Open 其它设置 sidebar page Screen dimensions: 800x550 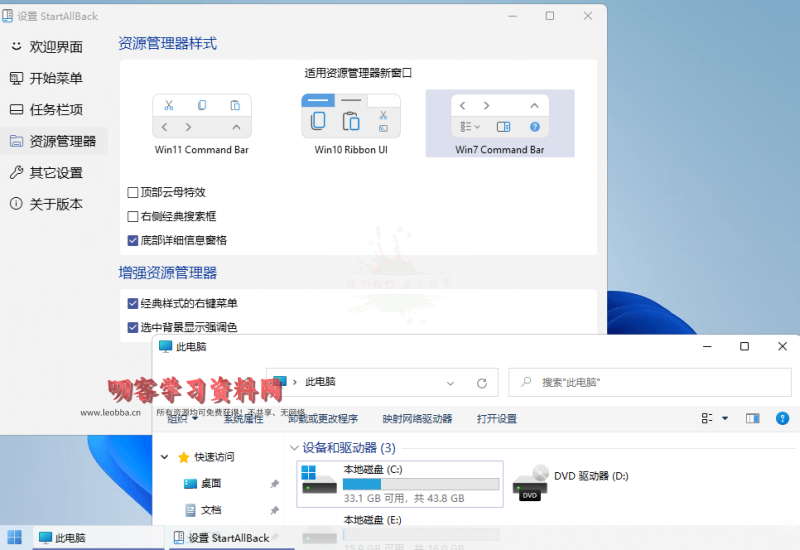(54, 173)
